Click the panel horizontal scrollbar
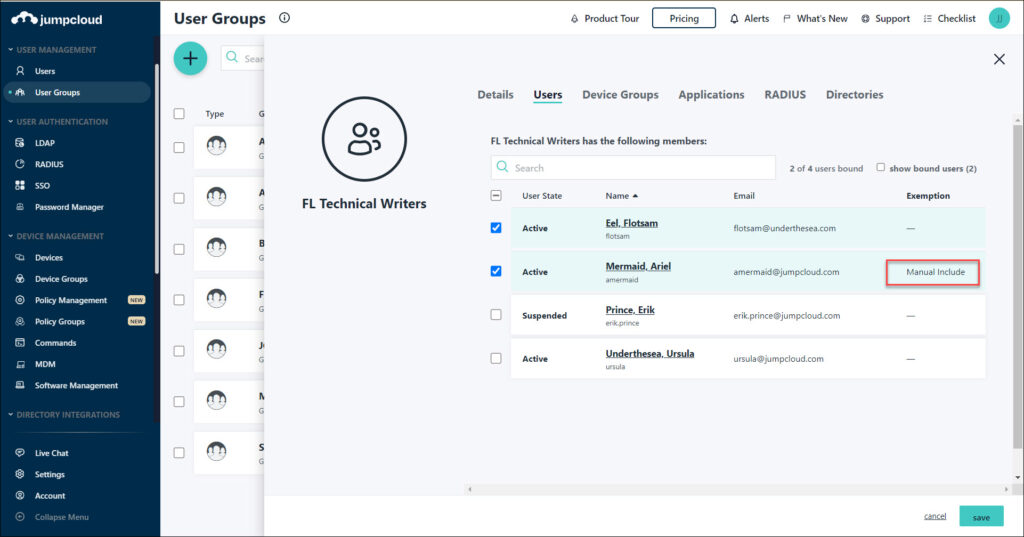The height and width of the screenshot is (537, 1024). [738, 489]
